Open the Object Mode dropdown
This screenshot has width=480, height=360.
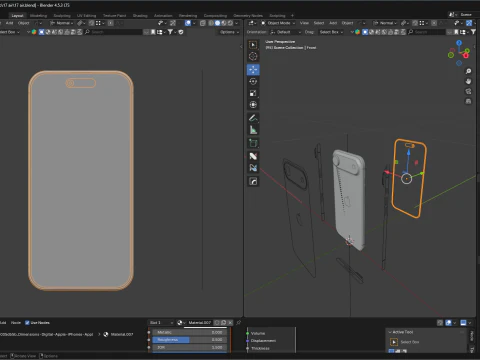click(x=278, y=23)
